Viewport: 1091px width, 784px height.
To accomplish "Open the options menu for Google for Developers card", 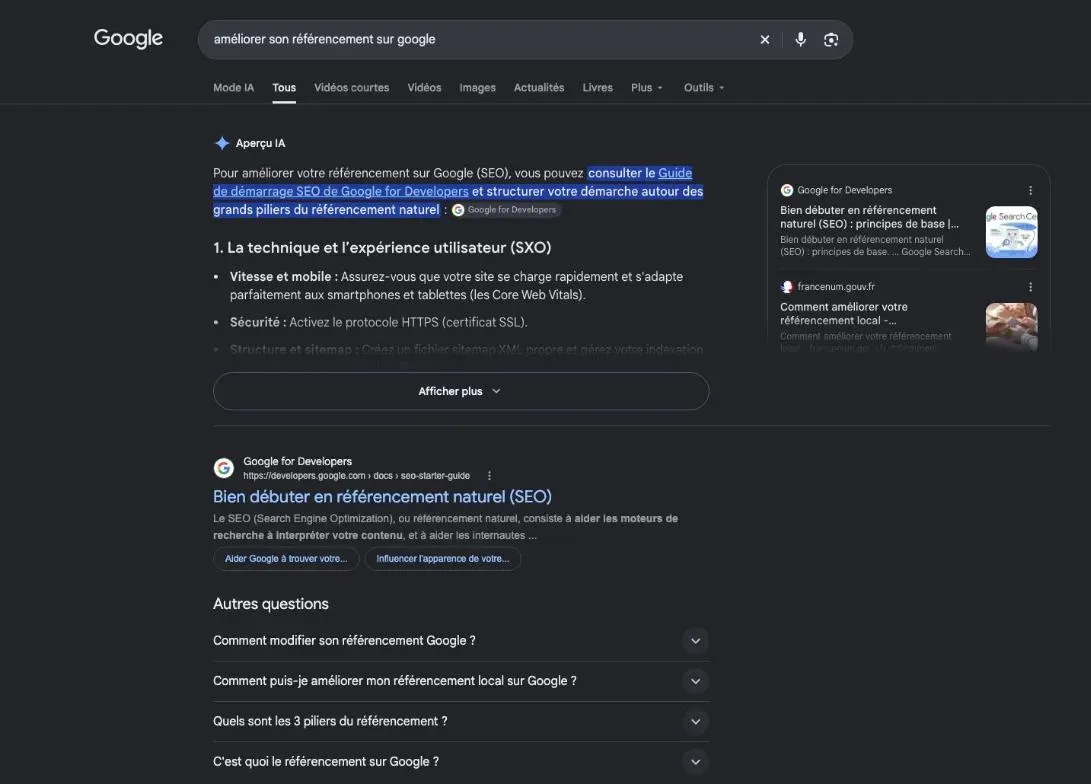I will point(1030,190).
